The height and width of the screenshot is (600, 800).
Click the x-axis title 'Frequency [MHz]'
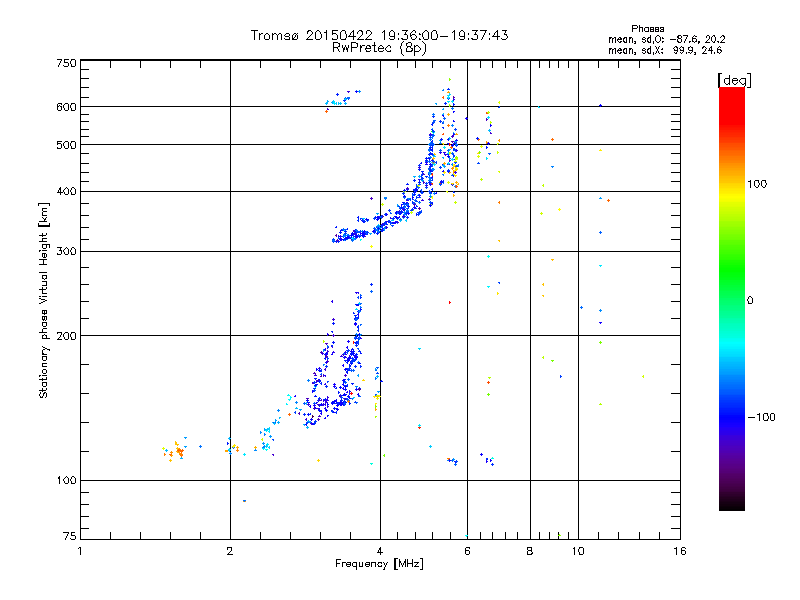pyautogui.click(x=379, y=564)
